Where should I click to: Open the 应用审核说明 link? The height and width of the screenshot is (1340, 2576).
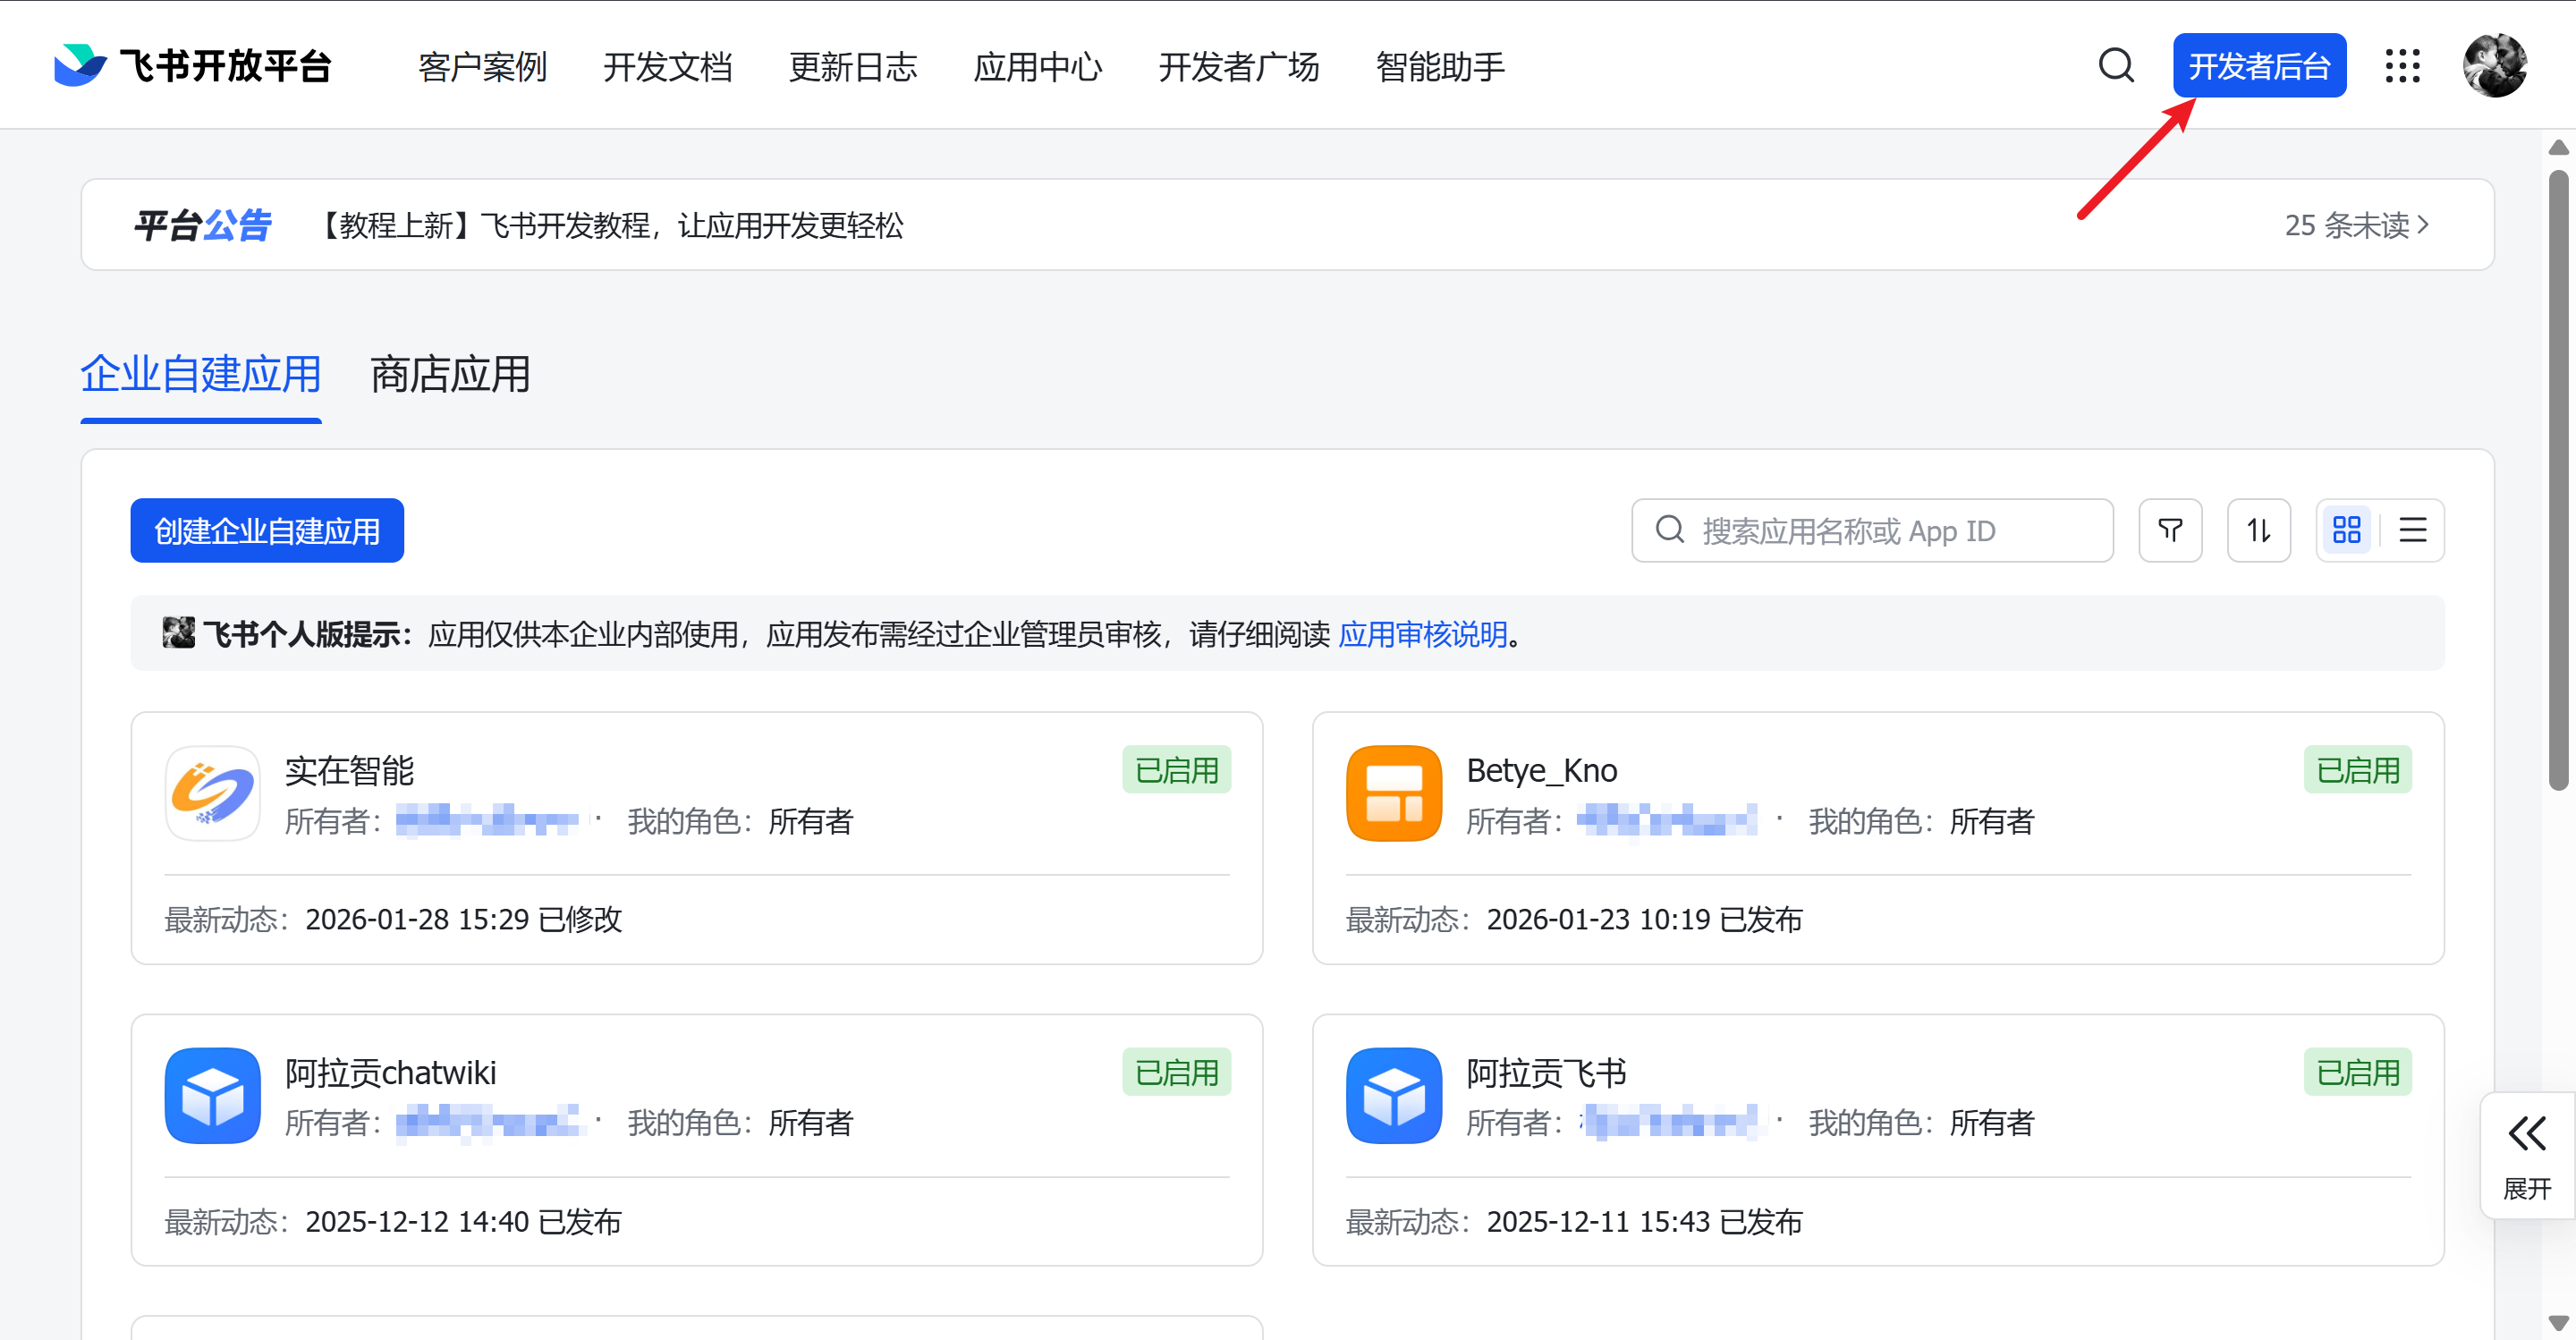pyautogui.click(x=1422, y=634)
